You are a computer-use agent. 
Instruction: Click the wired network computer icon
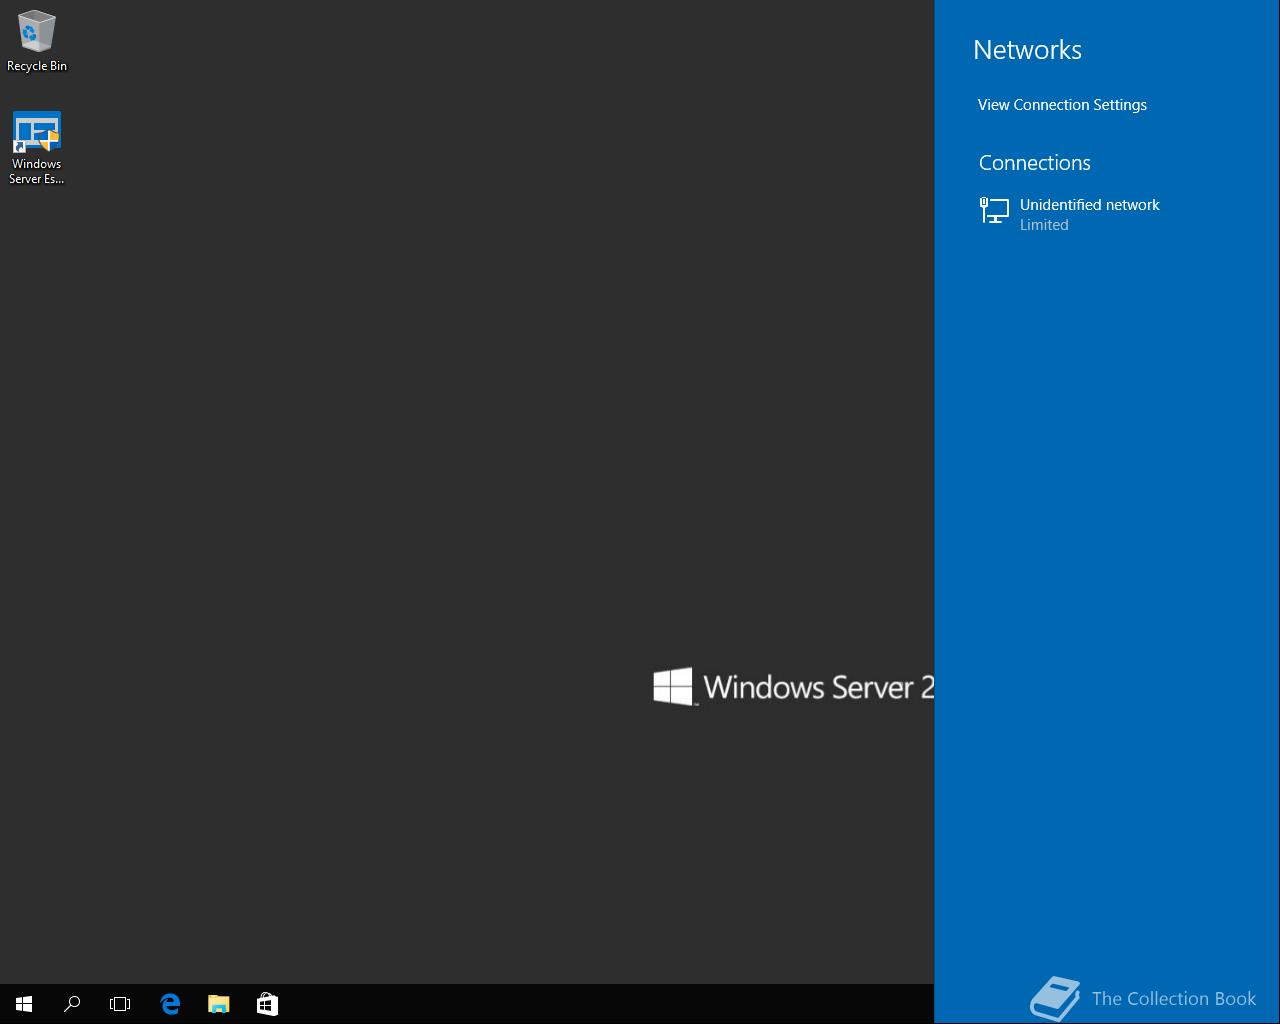tap(994, 210)
